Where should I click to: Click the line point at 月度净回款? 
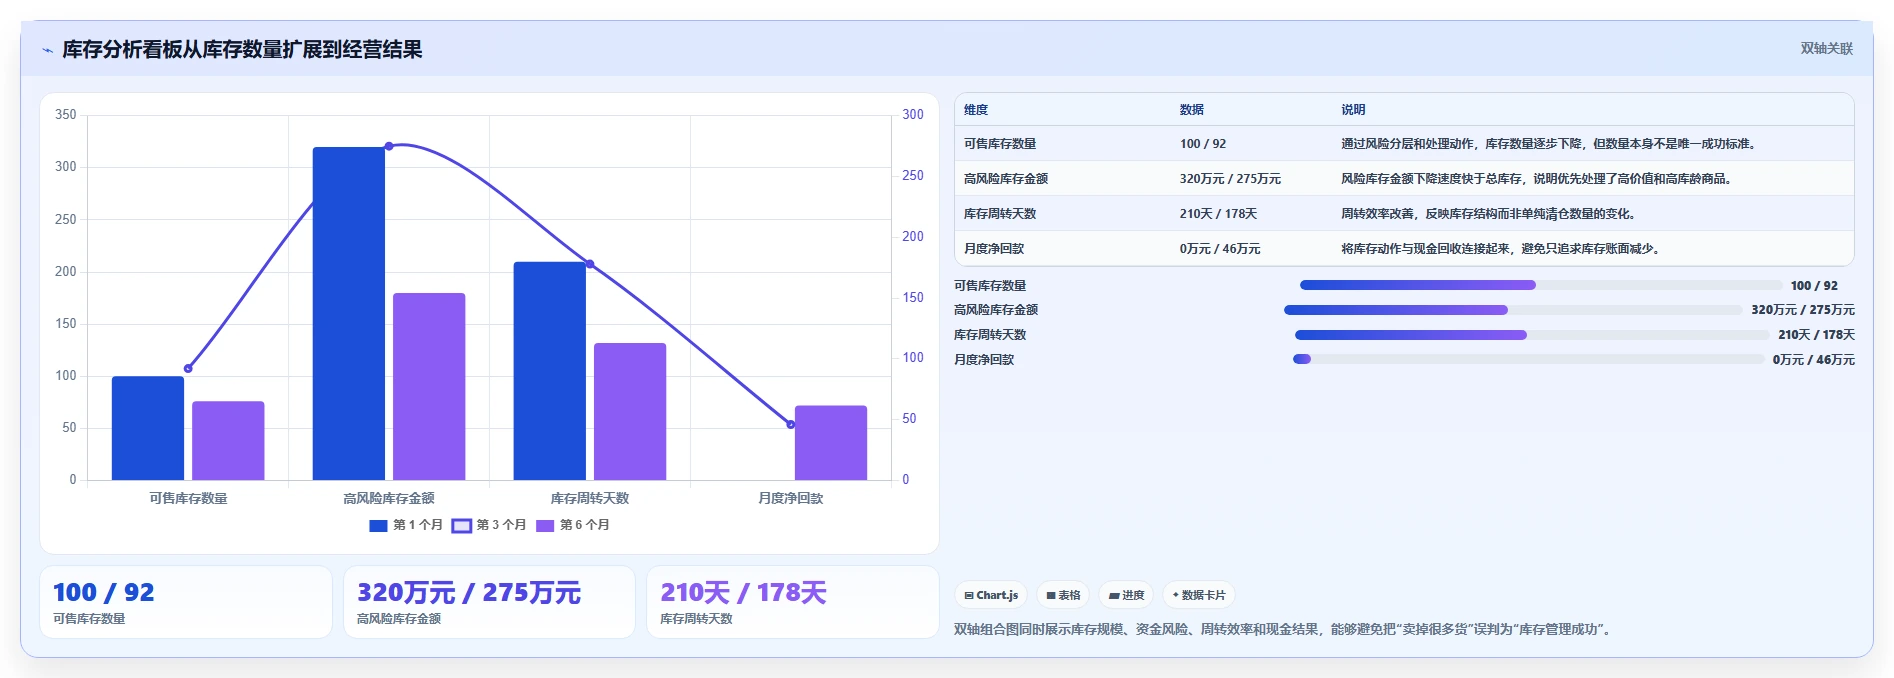[x=791, y=424]
